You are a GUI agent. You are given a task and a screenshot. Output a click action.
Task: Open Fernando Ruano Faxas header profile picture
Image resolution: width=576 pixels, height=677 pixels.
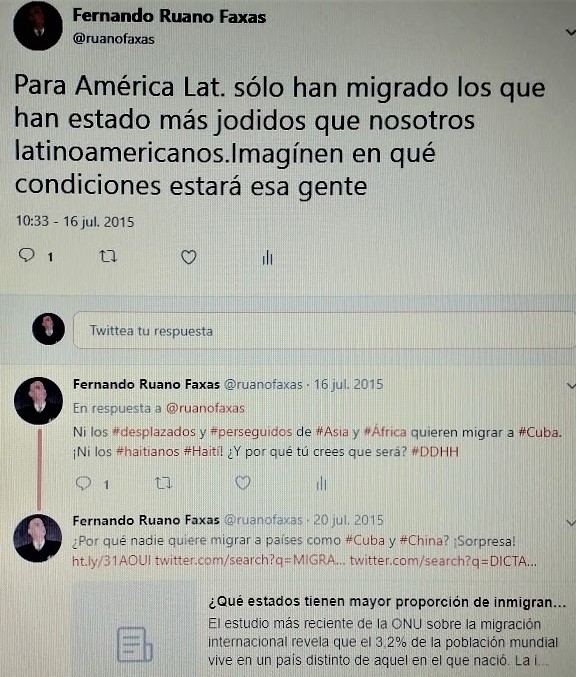coord(38,25)
